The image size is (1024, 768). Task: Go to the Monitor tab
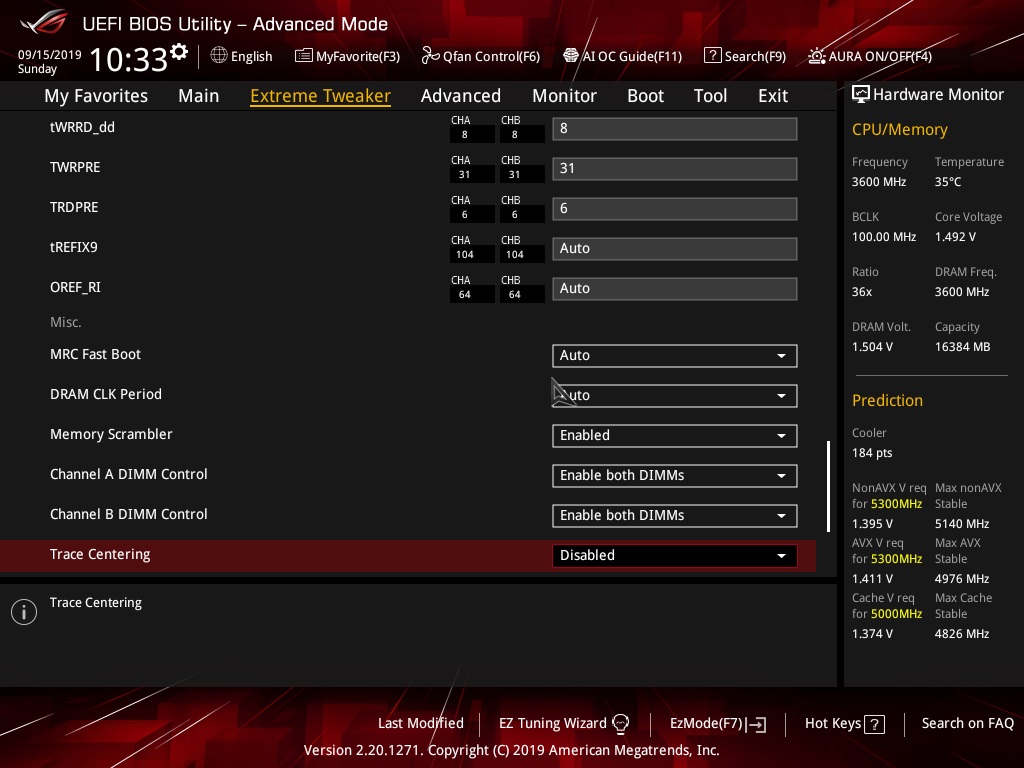tap(564, 95)
